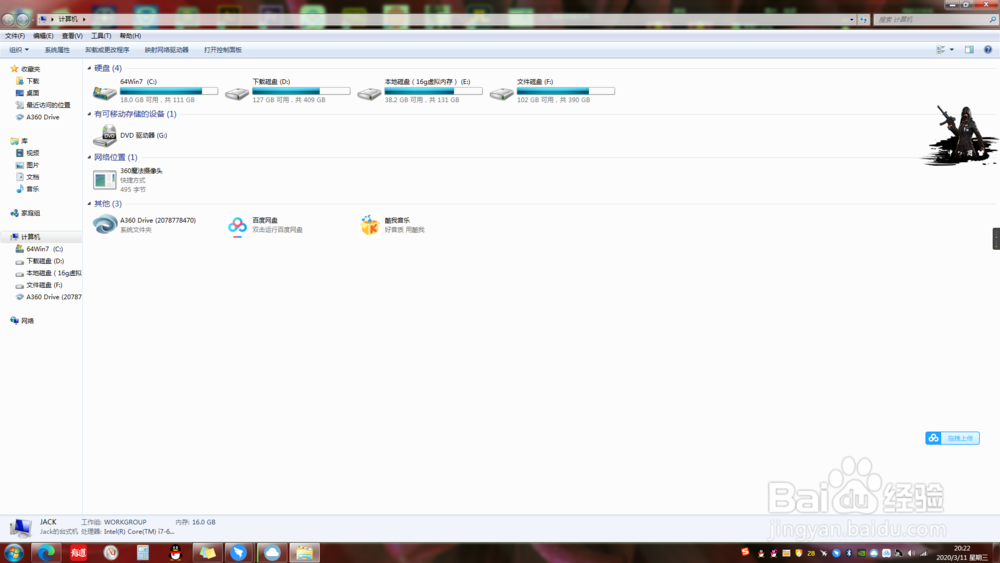Open the cloud app taskbar icon
This screenshot has width=1000, height=563.
pos(272,552)
